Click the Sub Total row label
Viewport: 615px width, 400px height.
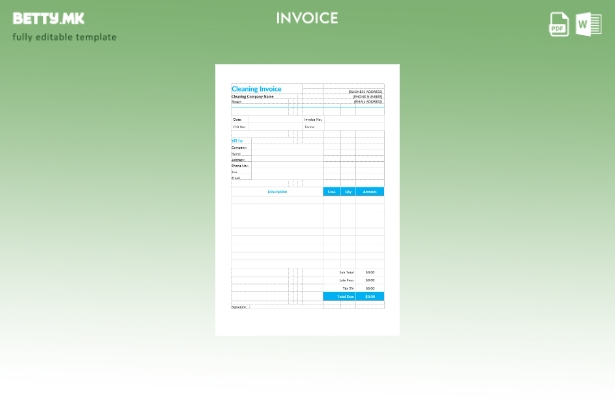point(347,272)
